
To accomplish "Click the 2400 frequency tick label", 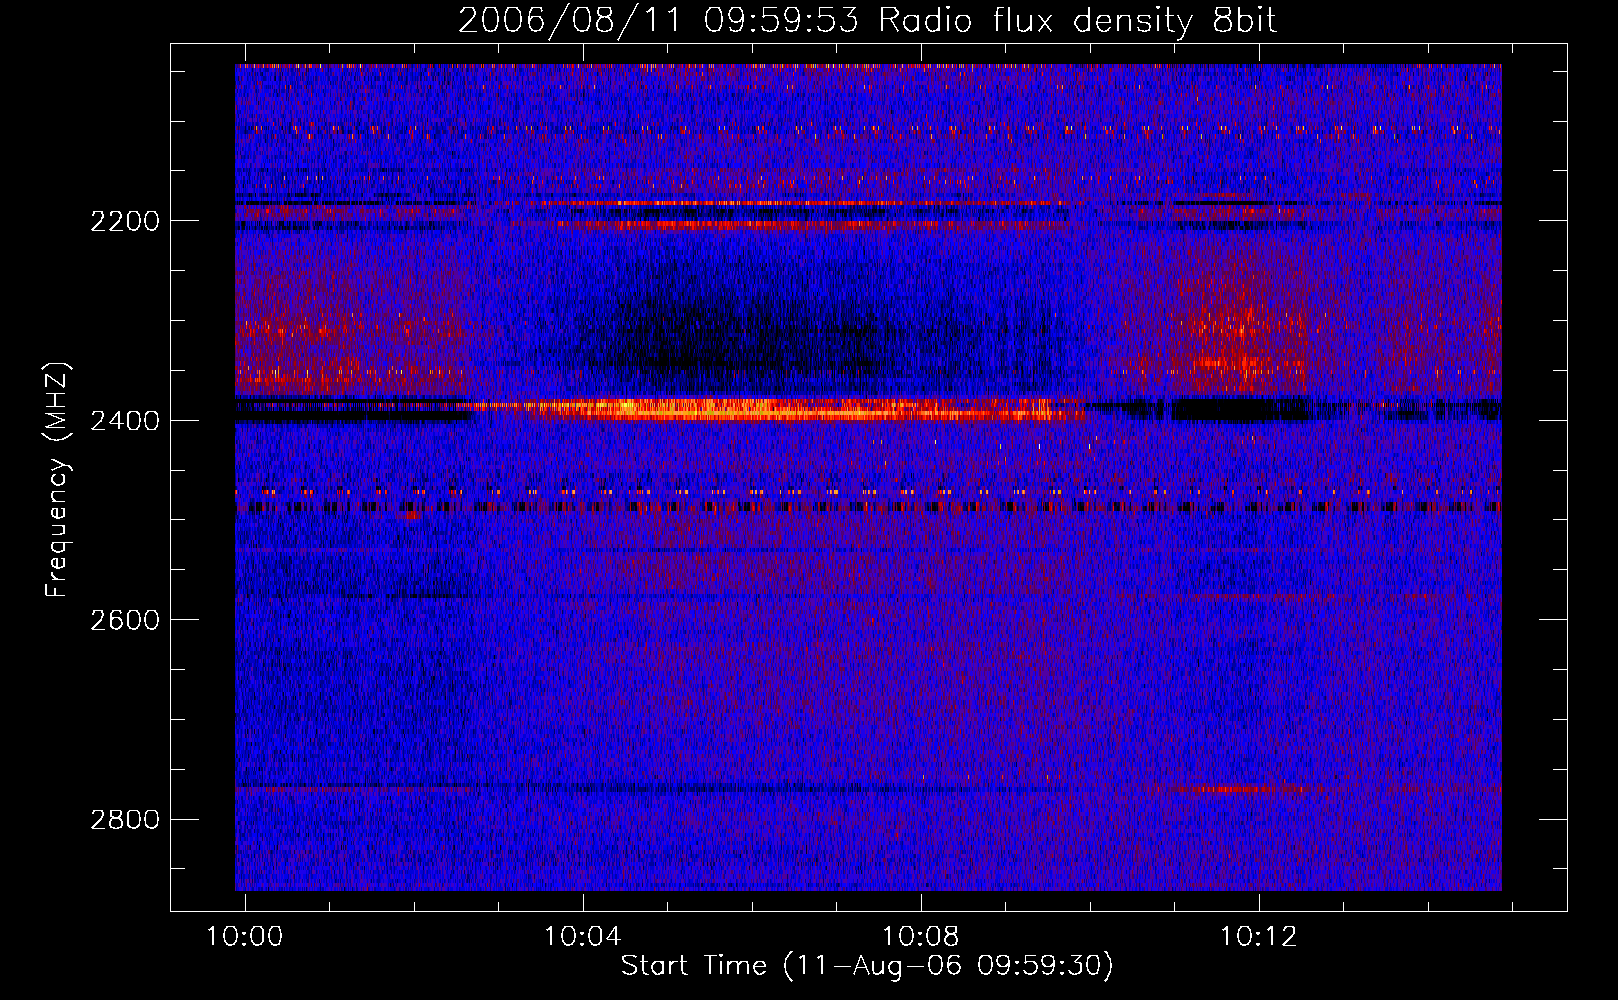I will tap(125, 421).
